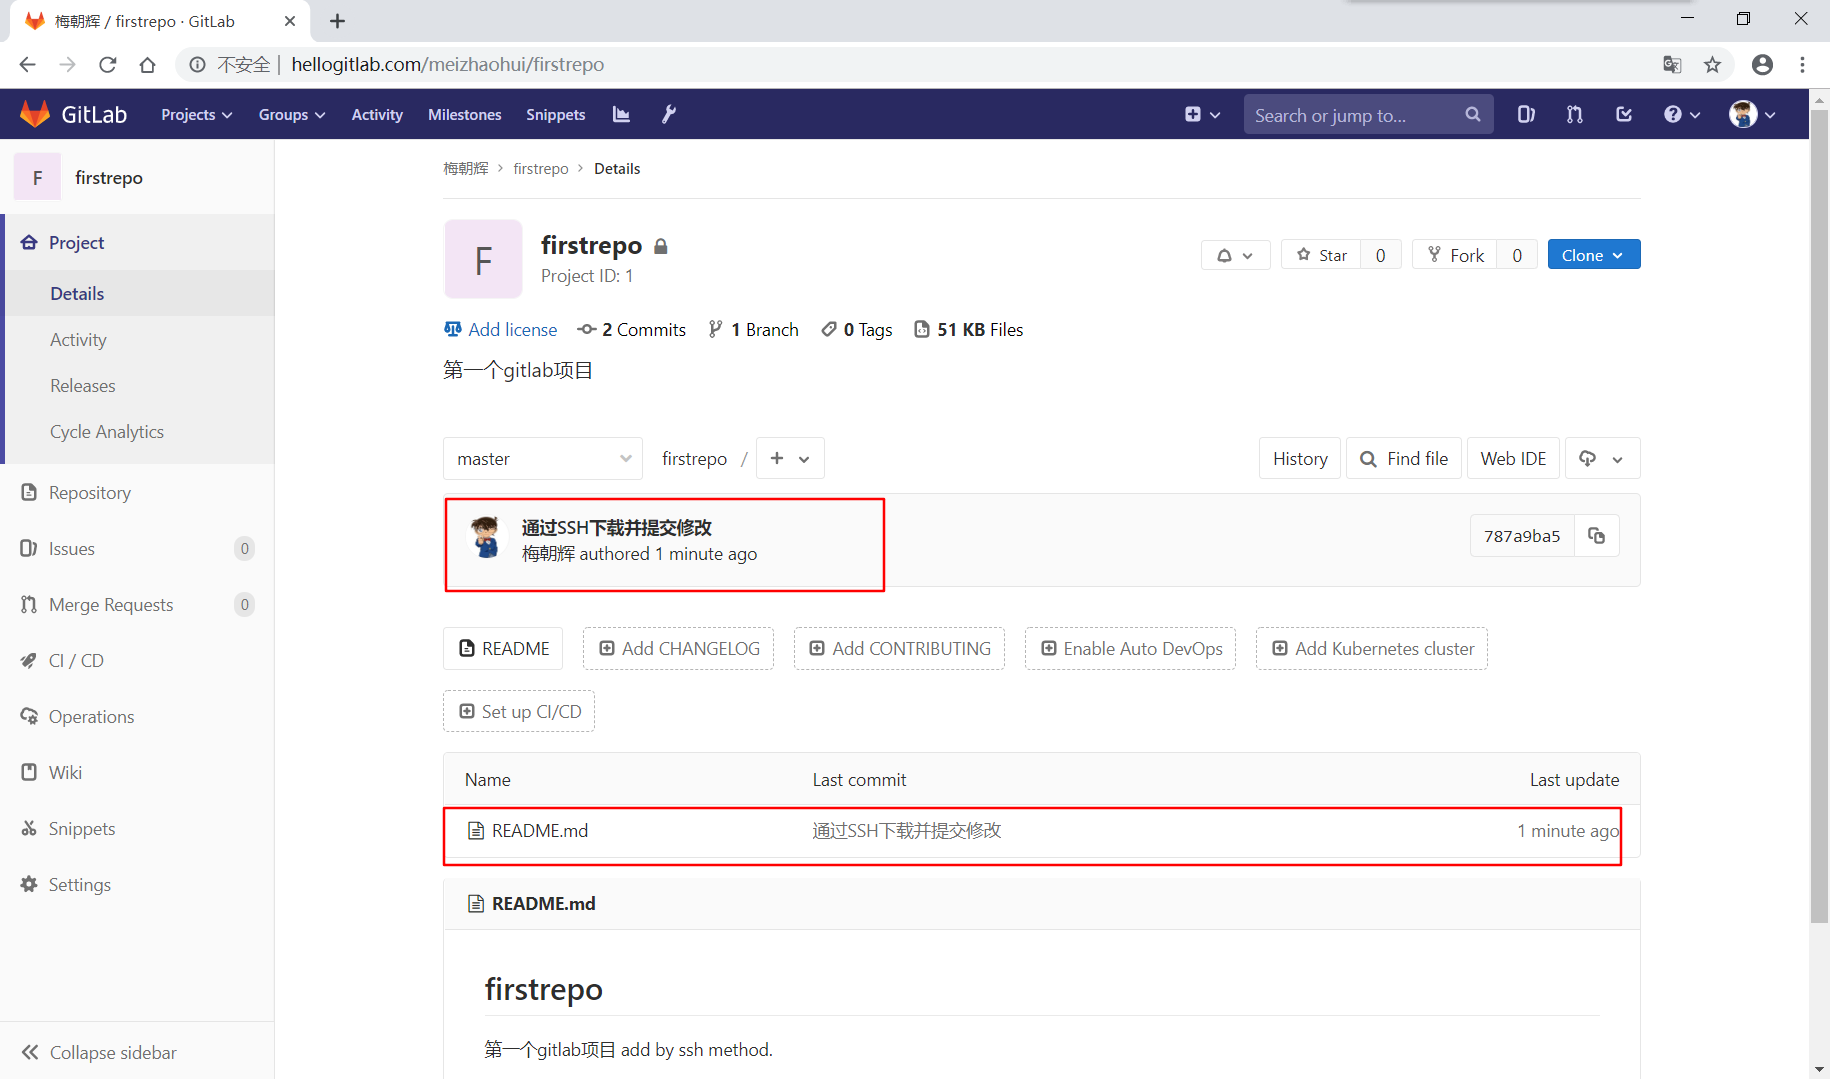
Task: Navigate back in the browser
Action: click(28, 64)
